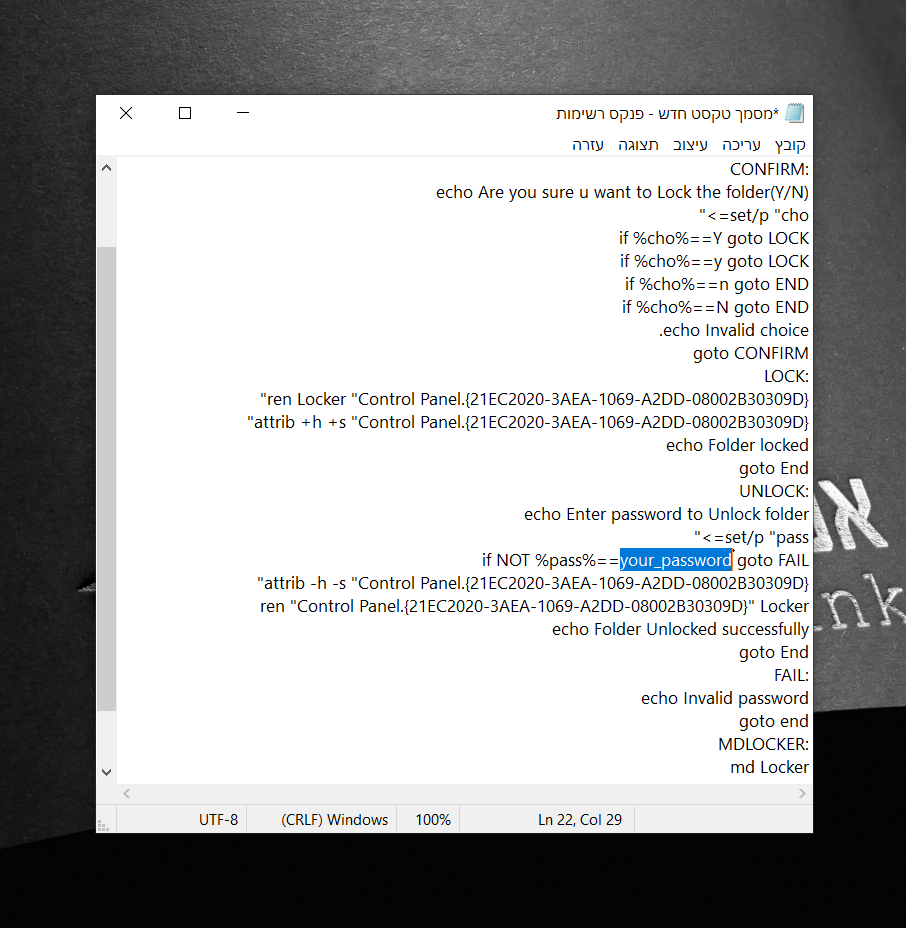Open the תצוגה (View) menu

[x=638, y=145]
